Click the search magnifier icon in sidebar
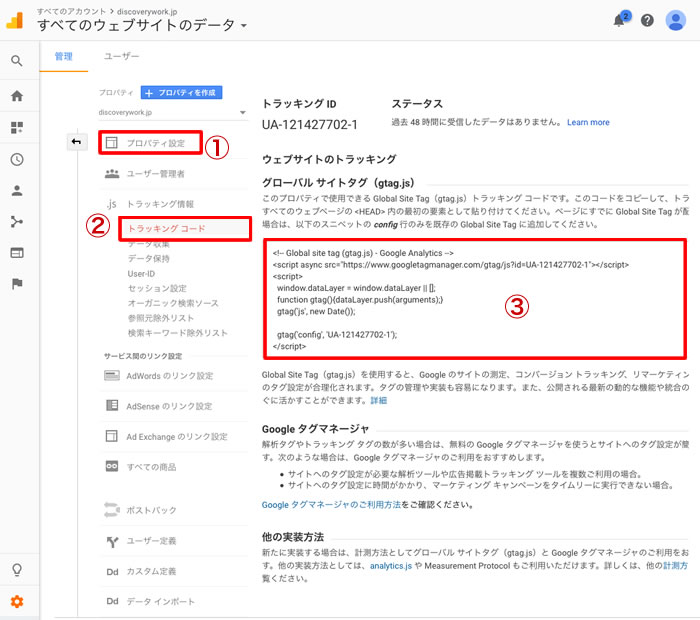The width and height of the screenshot is (700, 620). [x=17, y=61]
